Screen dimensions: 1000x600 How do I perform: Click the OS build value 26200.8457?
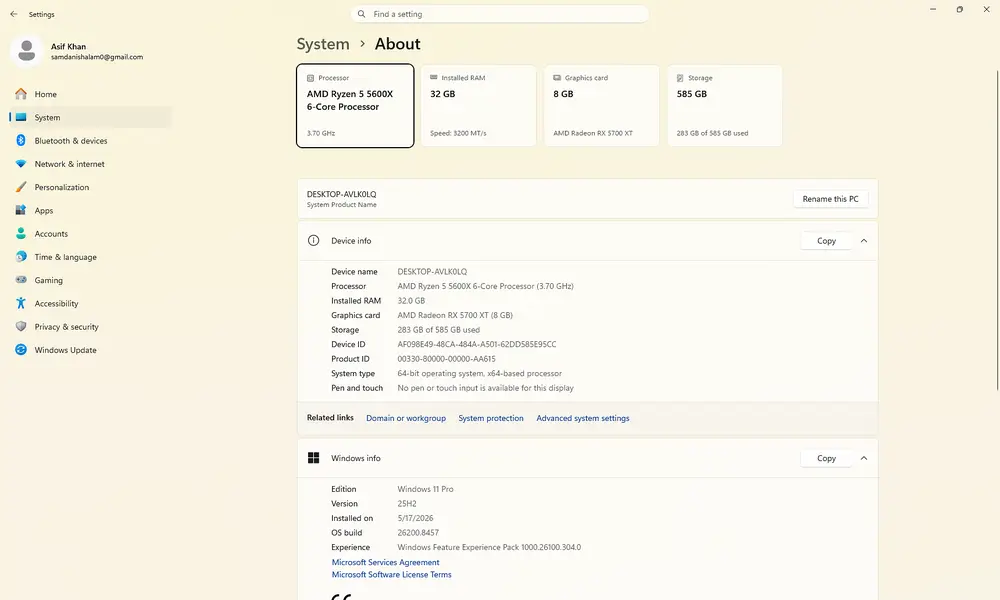click(x=418, y=532)
